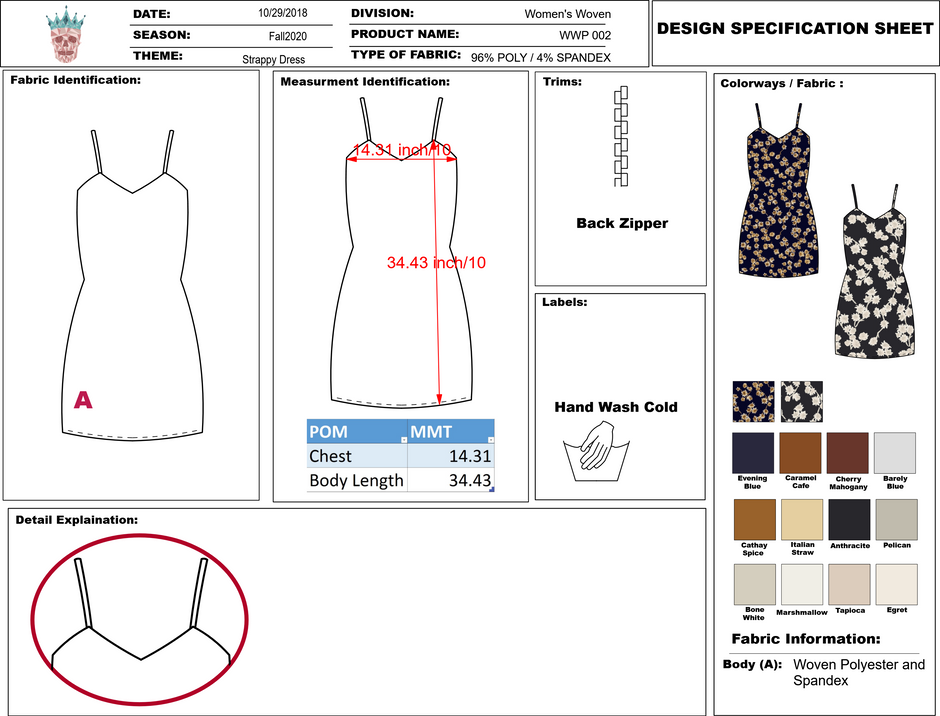Select the Evening Blue color swatch
This screenshot has height=716, width=940.
(x=753, y=453)
